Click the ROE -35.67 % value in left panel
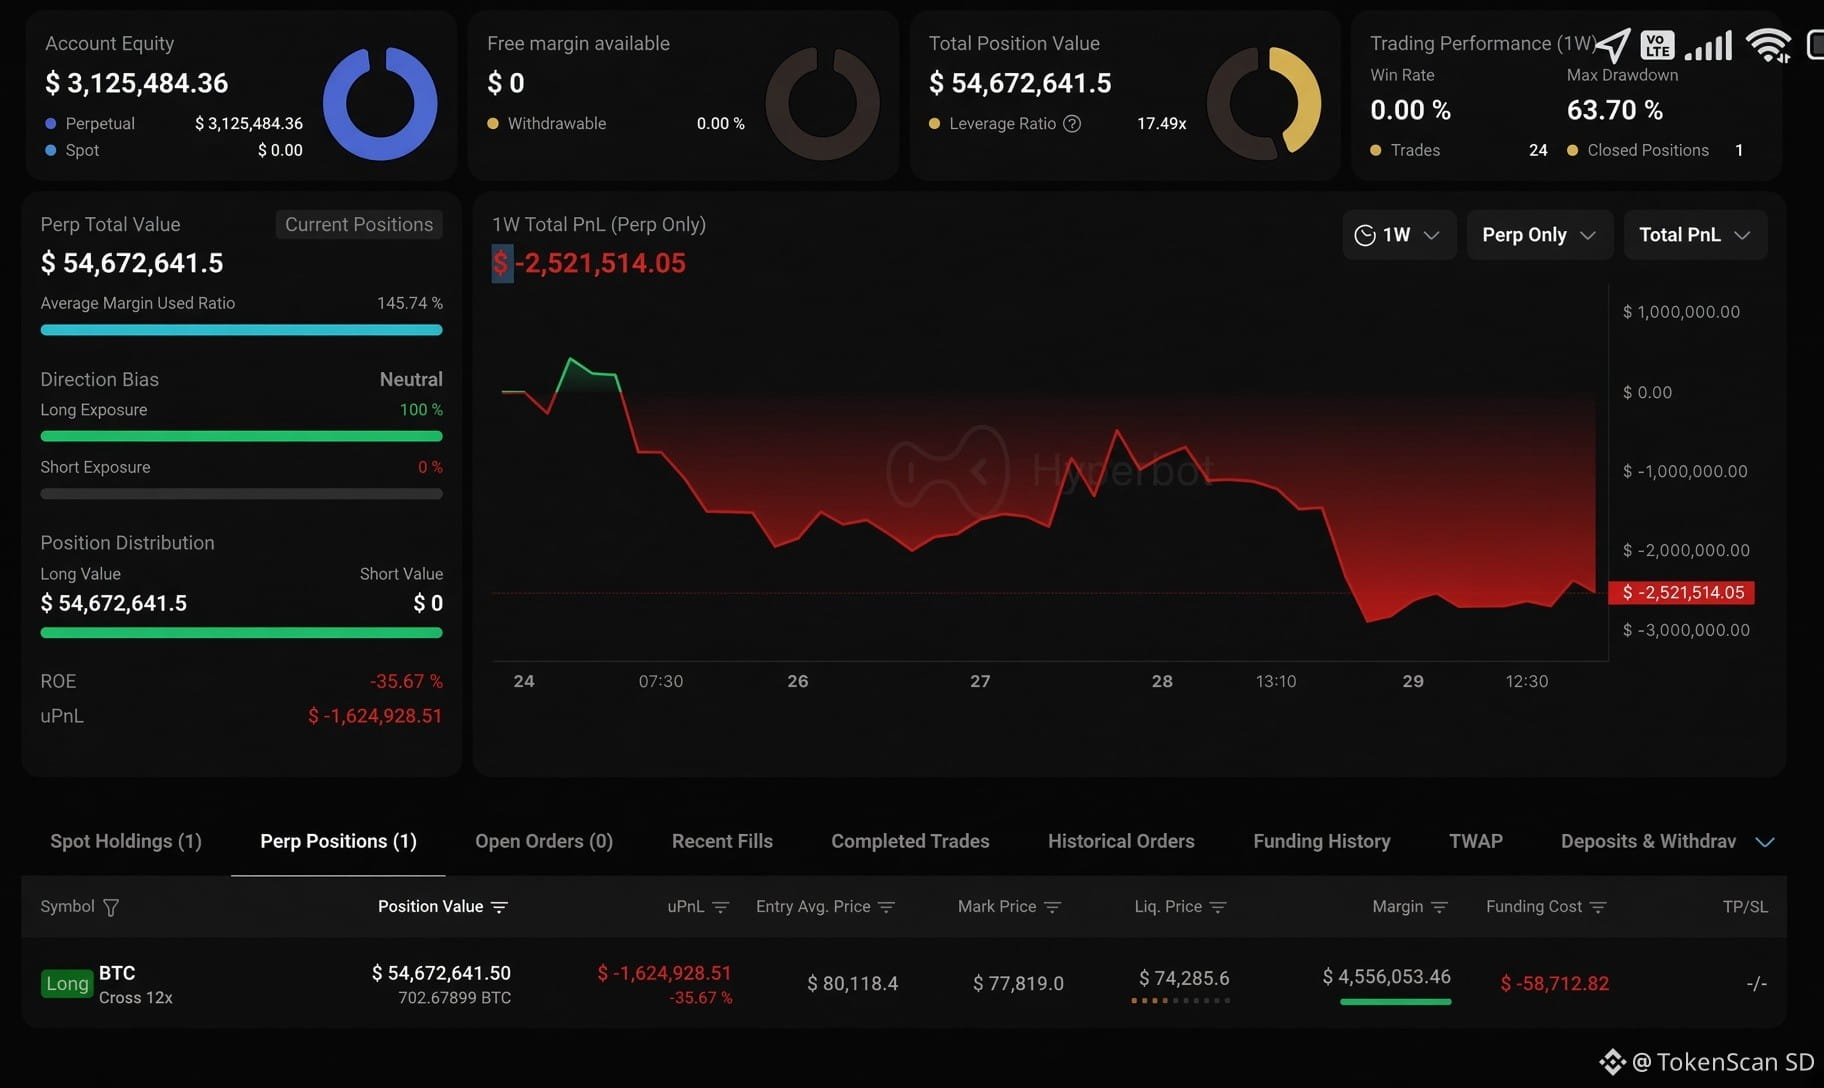Screen dimensions: 1824x1088 [406, 681]
